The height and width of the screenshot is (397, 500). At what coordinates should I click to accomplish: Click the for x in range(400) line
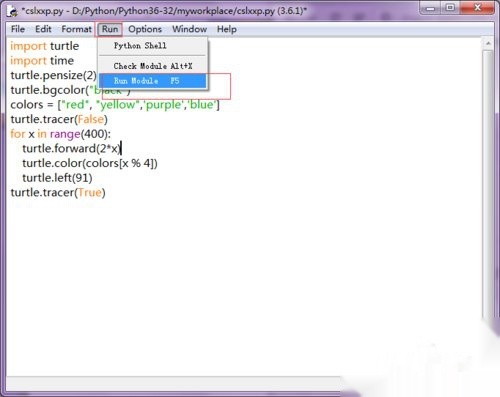tap(60, 134)
